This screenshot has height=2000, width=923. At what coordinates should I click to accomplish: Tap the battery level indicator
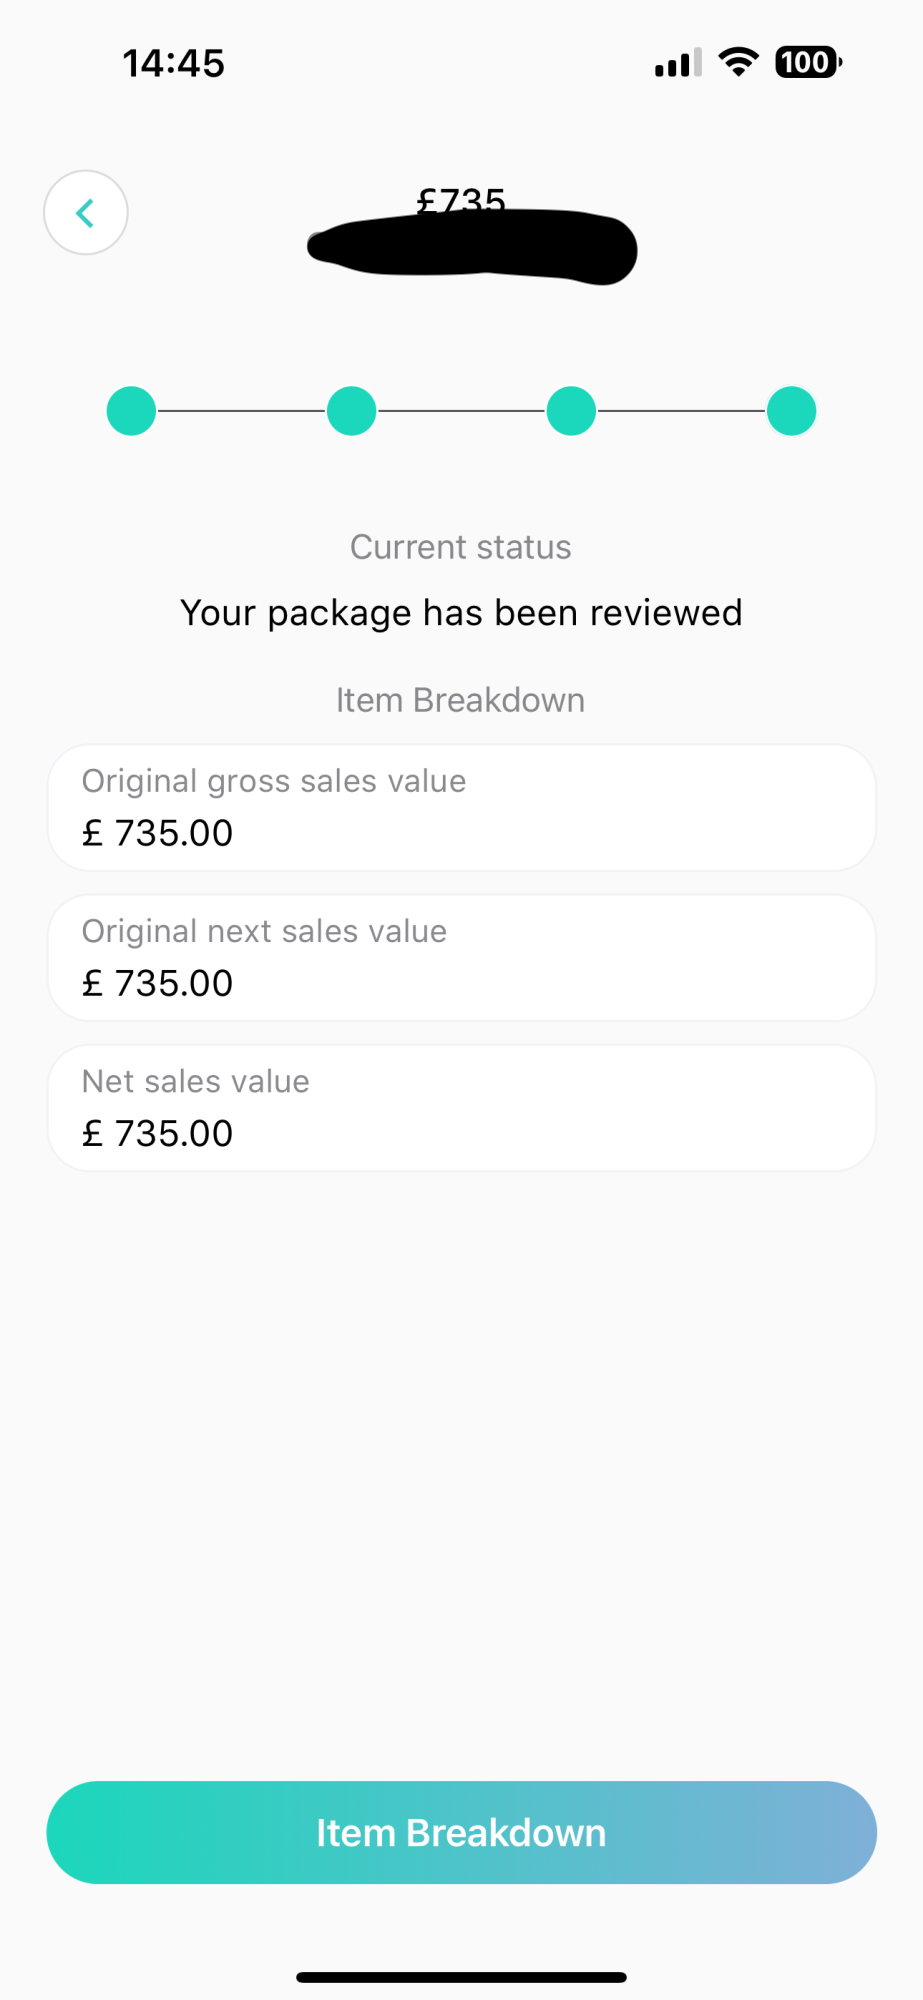(808, 63)
